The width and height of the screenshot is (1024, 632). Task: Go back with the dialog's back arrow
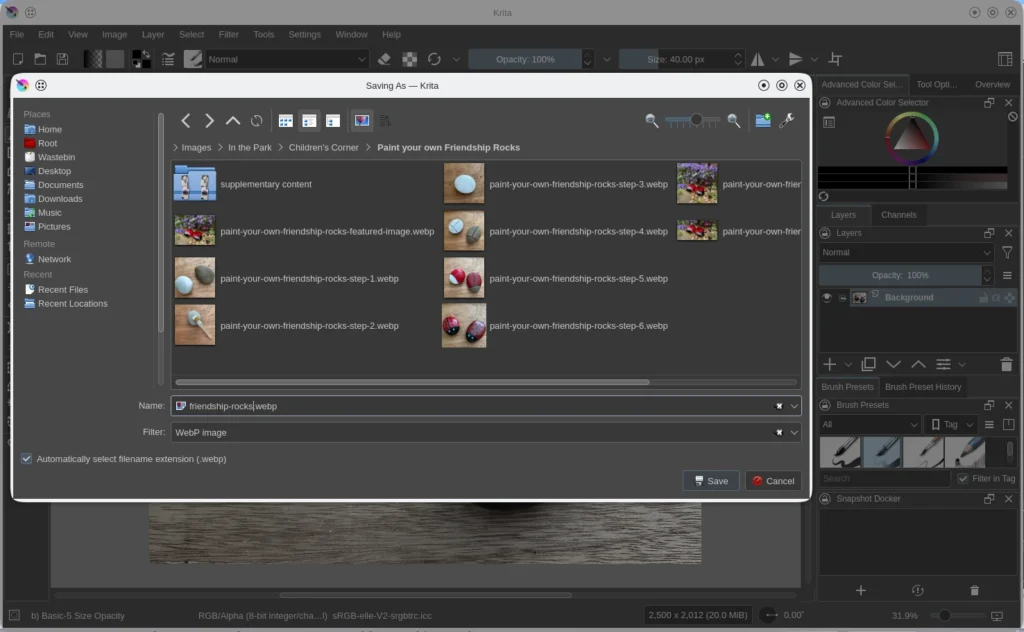click(185, 121)
